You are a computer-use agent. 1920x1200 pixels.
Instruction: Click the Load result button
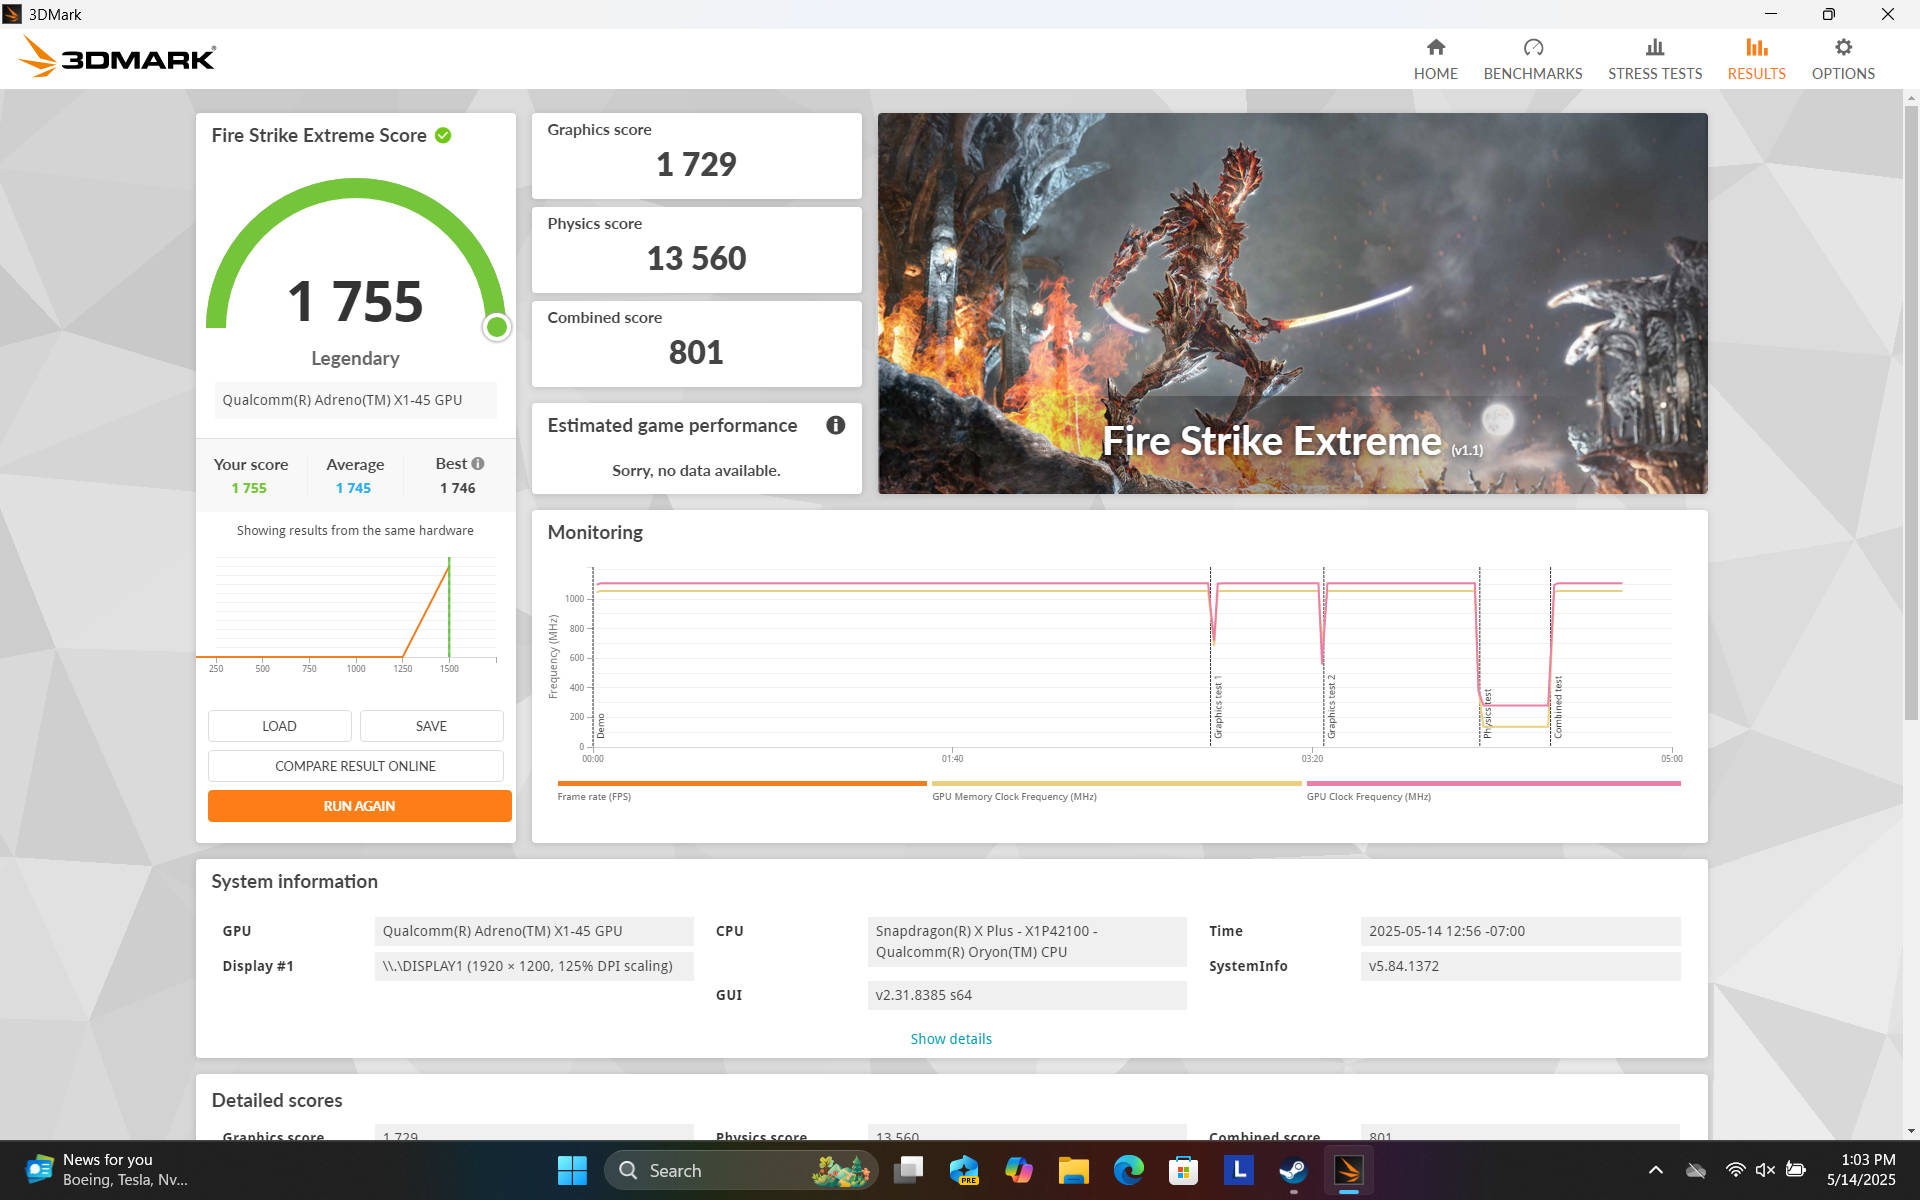(279, 726)
